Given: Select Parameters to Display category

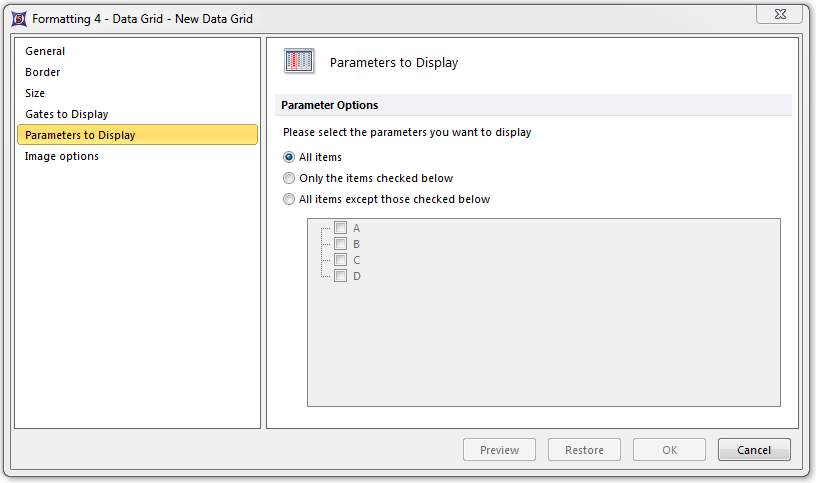Looking at the screenshot, I should (x=80, y=135).
